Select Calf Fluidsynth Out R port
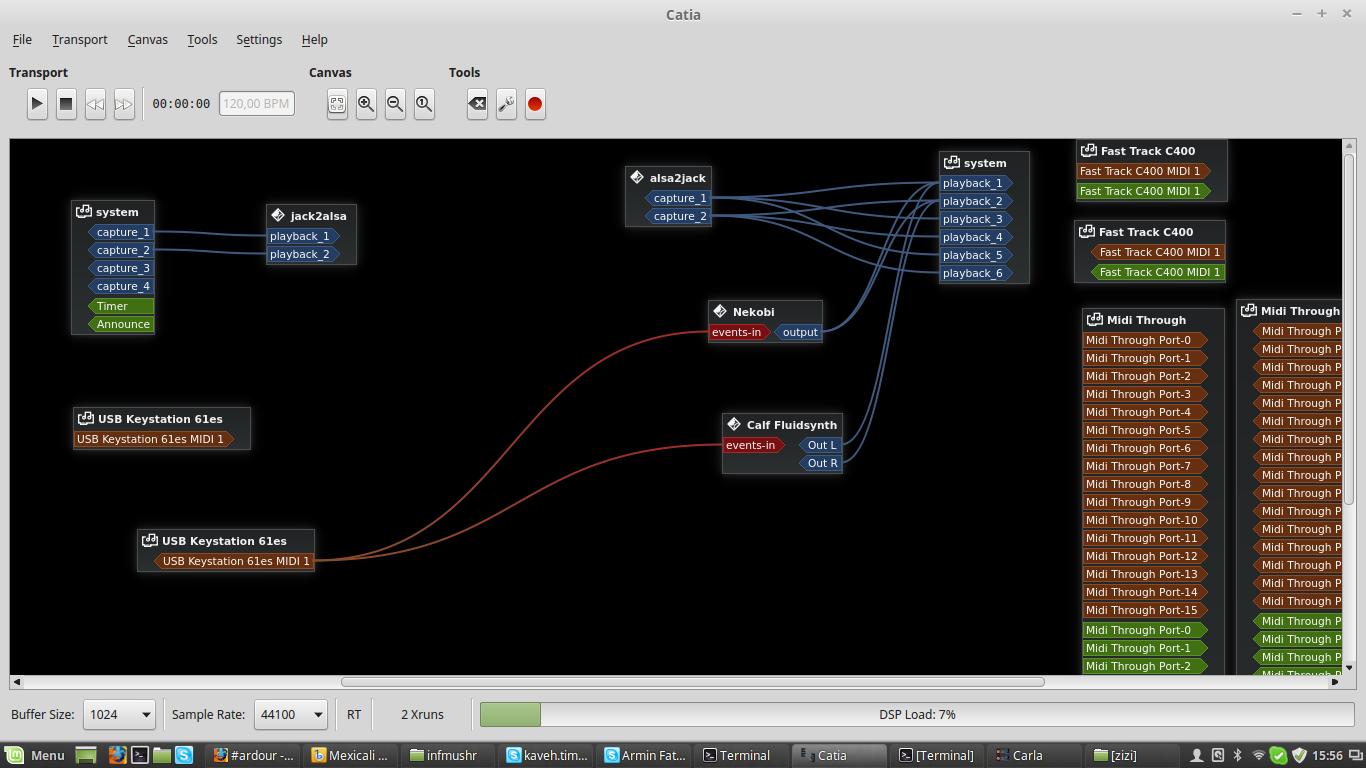 tap(822, 463)
